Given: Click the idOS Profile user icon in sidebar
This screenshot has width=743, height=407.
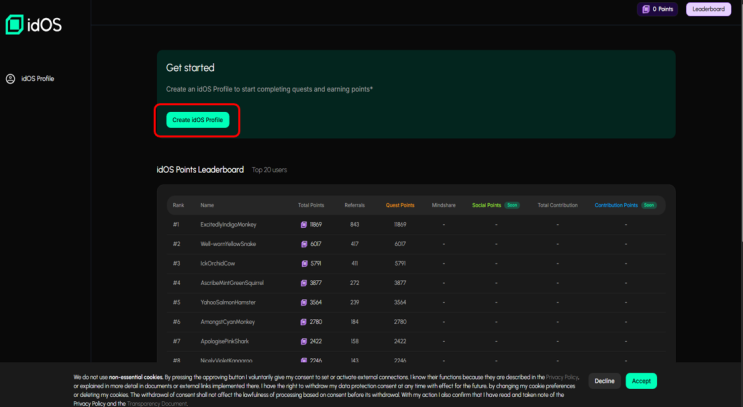Looking at the screenshot, I should pyautogui.click(x=11, y=78).
